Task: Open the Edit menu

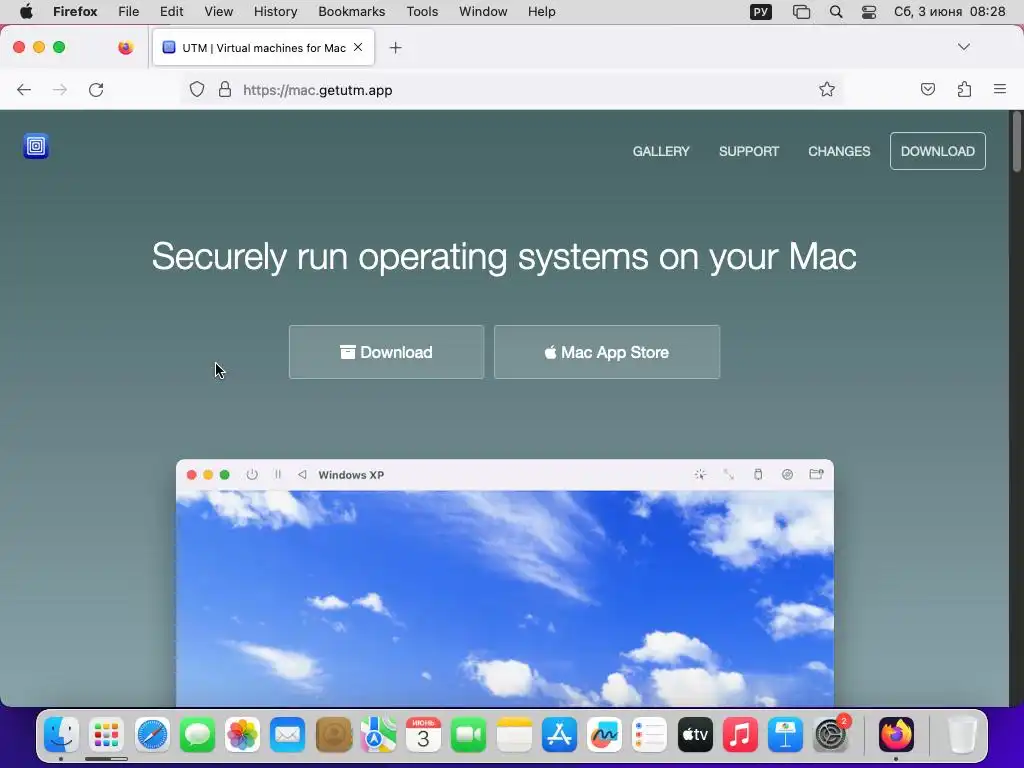Action: click(172, 12)
